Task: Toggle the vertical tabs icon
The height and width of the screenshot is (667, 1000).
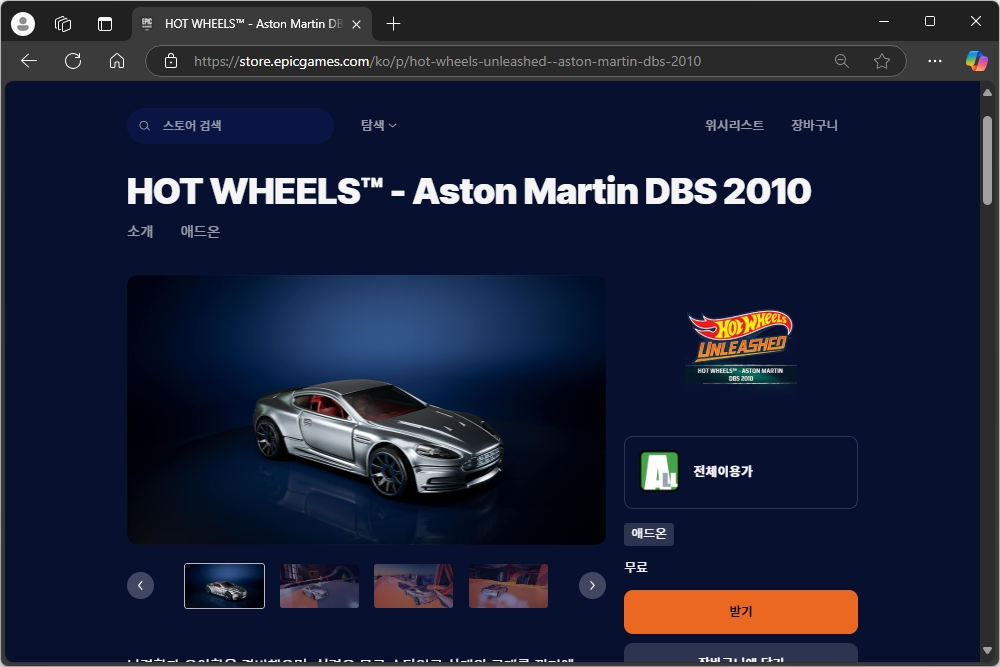Action: click(x=105, y=24)
